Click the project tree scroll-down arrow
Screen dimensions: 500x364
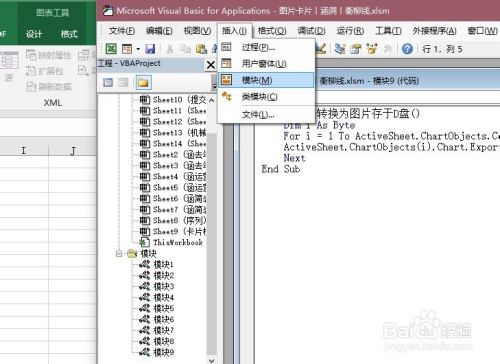click(x=212, y=360)
